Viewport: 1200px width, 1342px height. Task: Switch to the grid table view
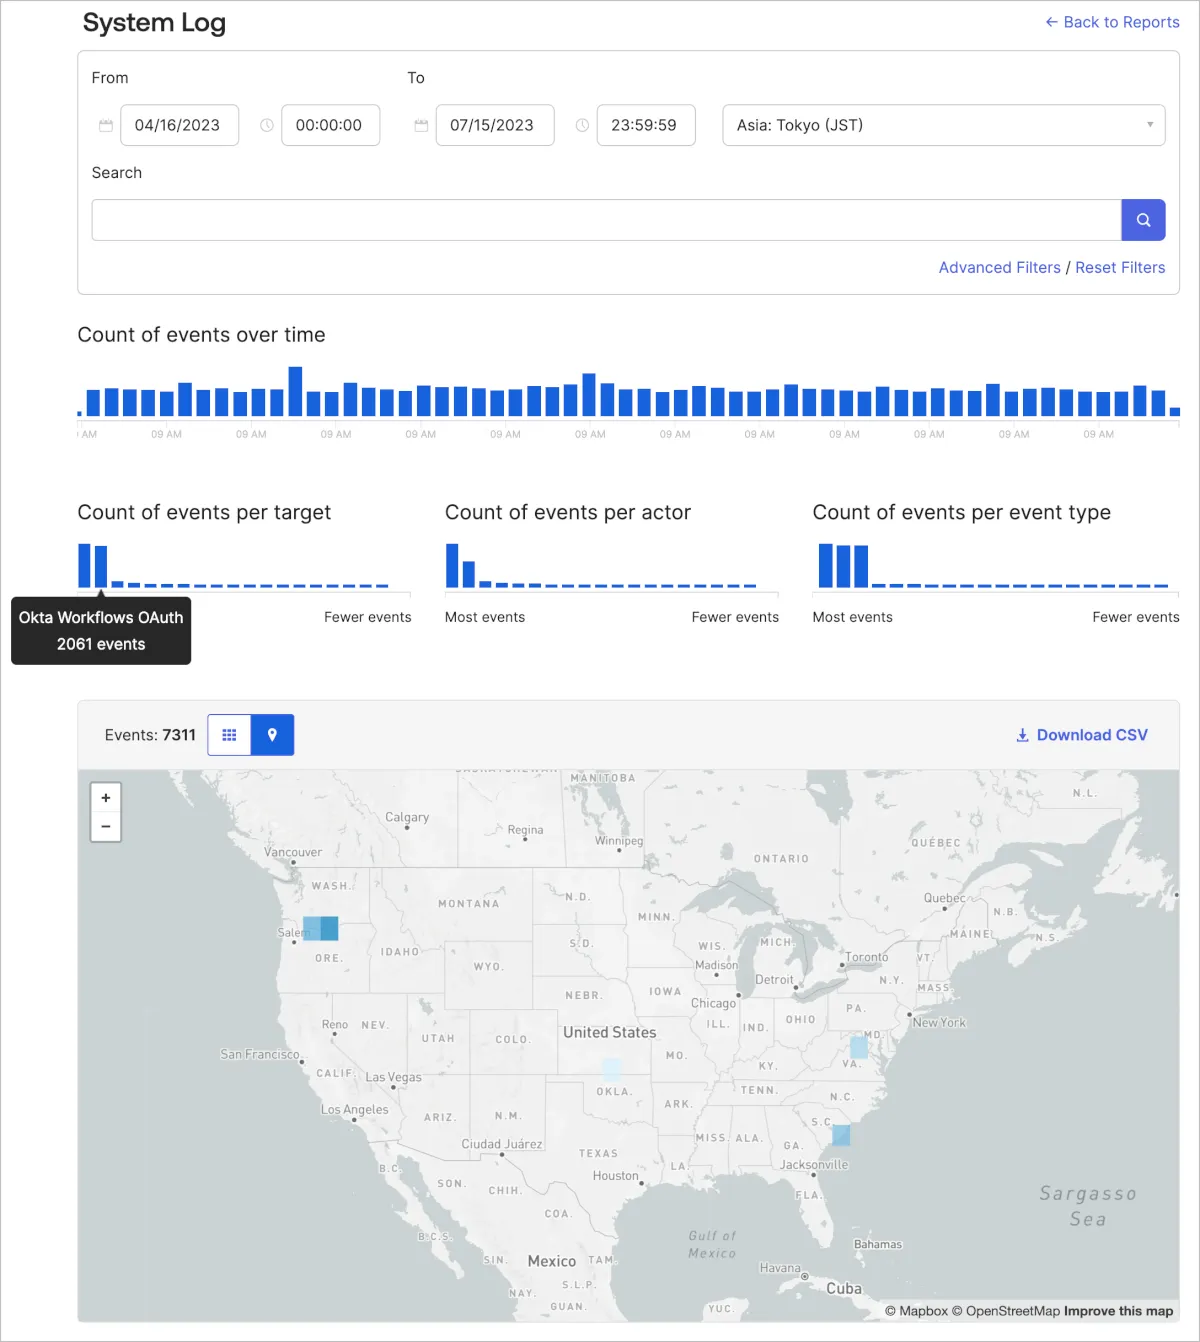tap(229, 735)
